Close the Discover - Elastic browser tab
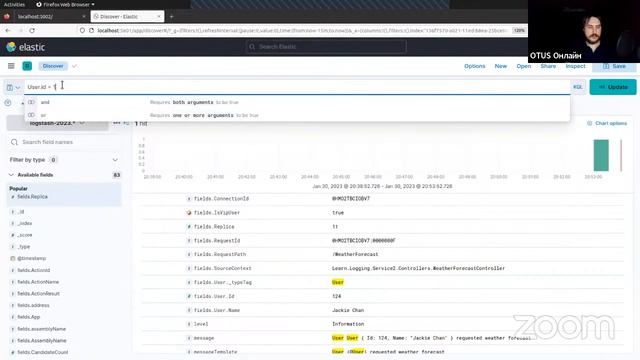640x360 pixels. point(159,17)
